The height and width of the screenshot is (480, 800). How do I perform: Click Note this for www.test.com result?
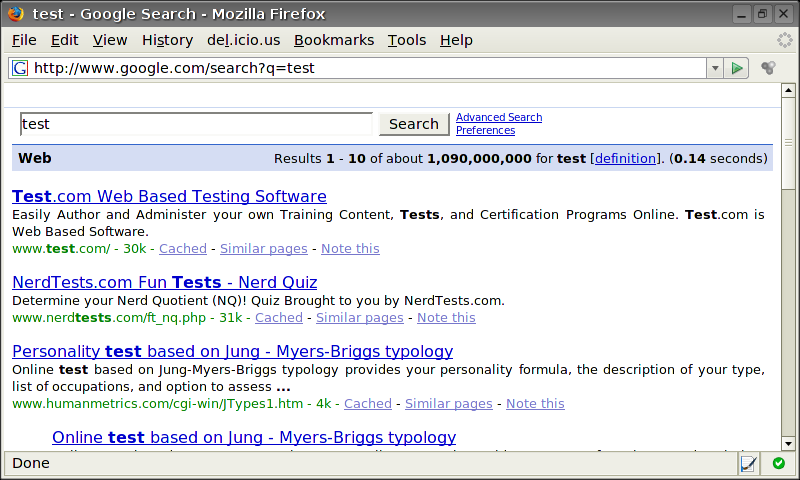click(x=350, y=248)
